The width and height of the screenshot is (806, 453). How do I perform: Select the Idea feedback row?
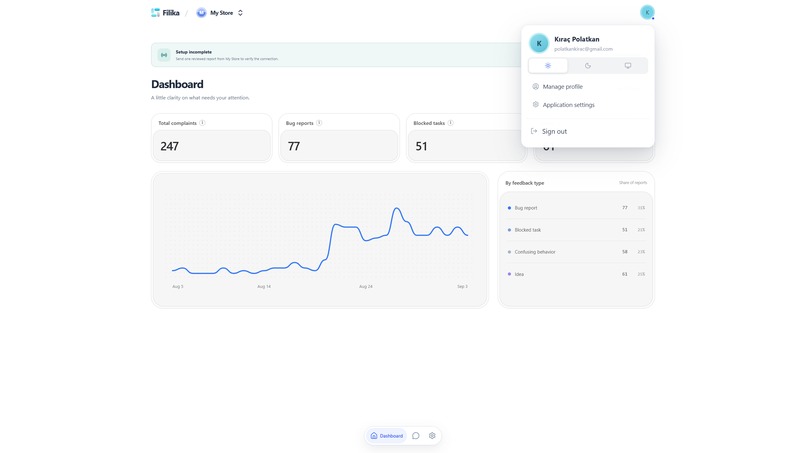click(576, 274)
